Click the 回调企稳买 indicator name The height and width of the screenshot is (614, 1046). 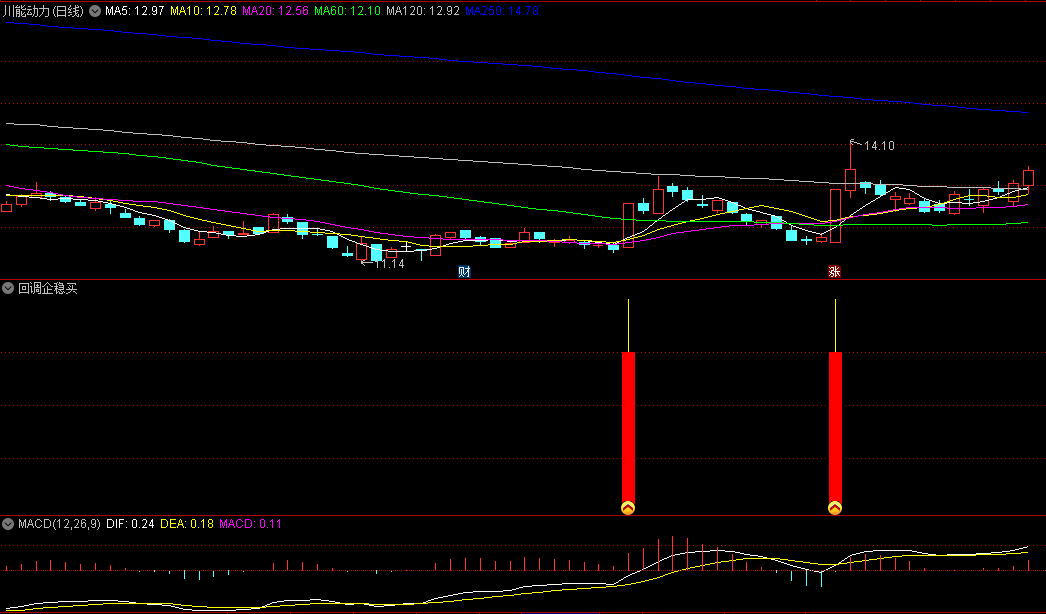click(x=47, y=288)
